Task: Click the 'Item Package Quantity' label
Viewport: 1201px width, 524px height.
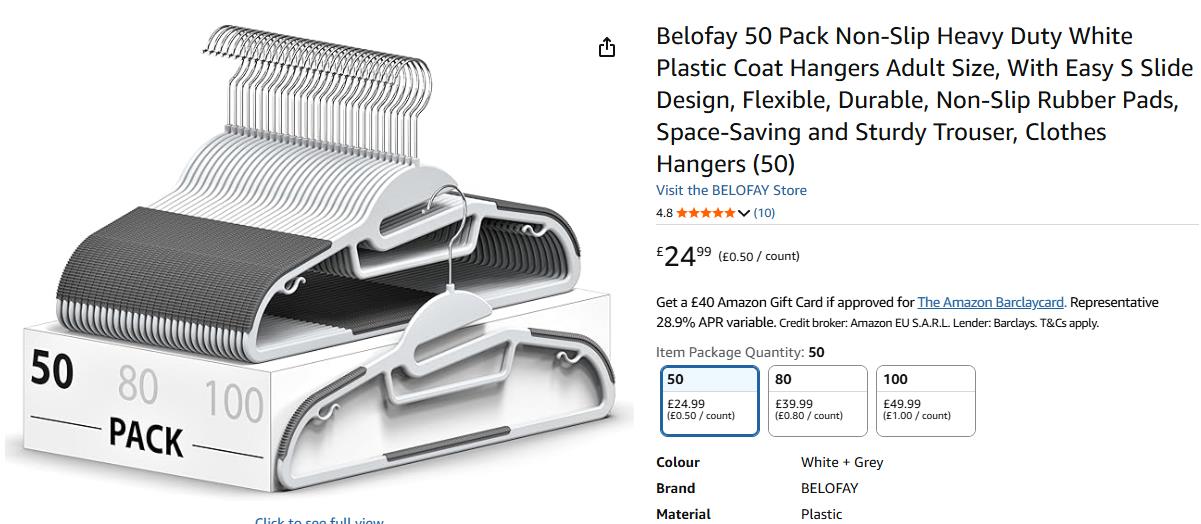Action: [729, 352]
